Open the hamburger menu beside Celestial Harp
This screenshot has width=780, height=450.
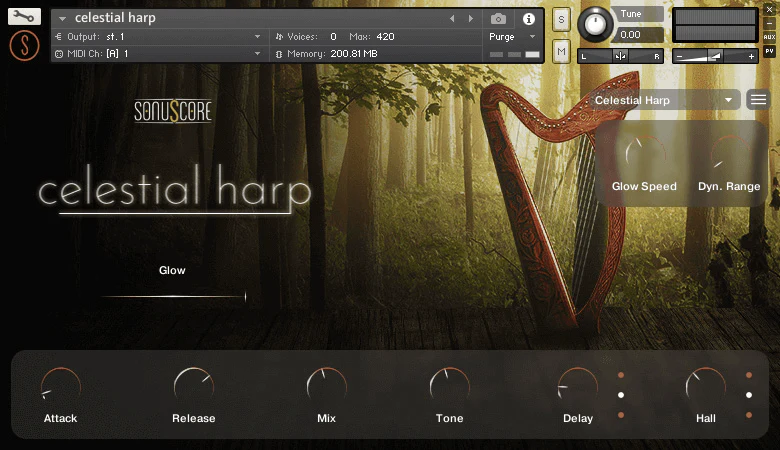tap(758, 100)
